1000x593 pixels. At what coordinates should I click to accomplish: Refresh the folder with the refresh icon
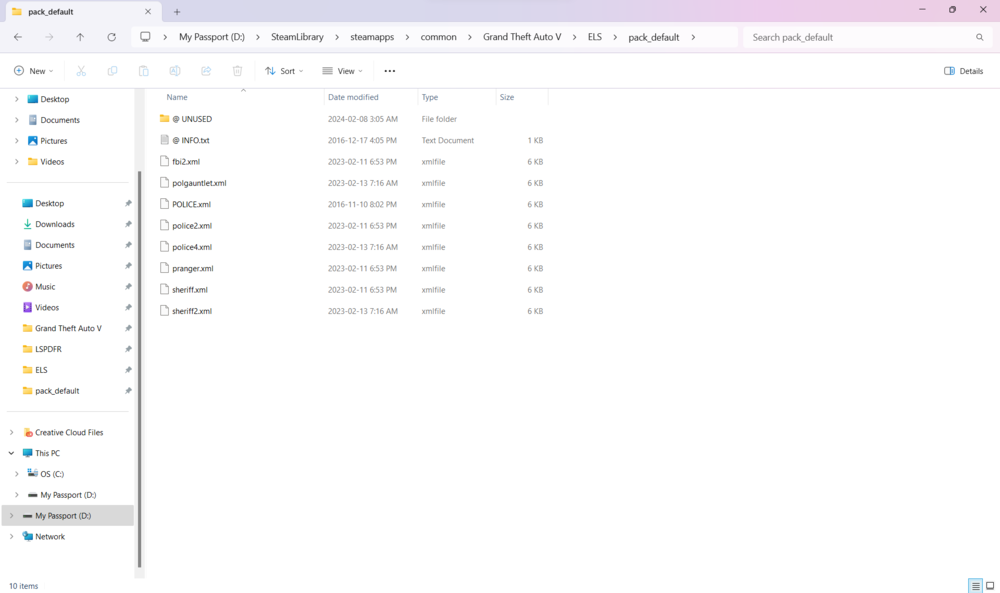point(111,36)
